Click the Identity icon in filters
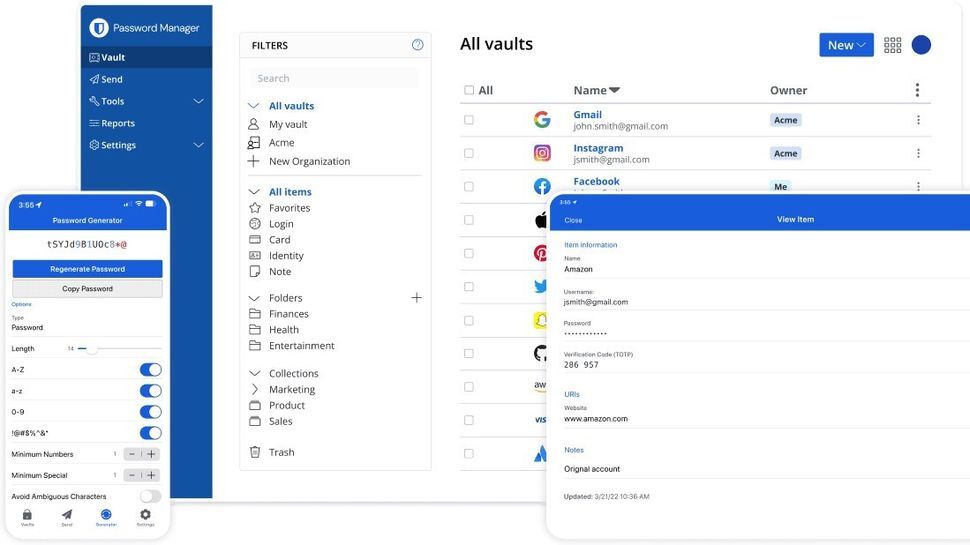The width and height of the screenshot is (970, 545). point(255,255)
